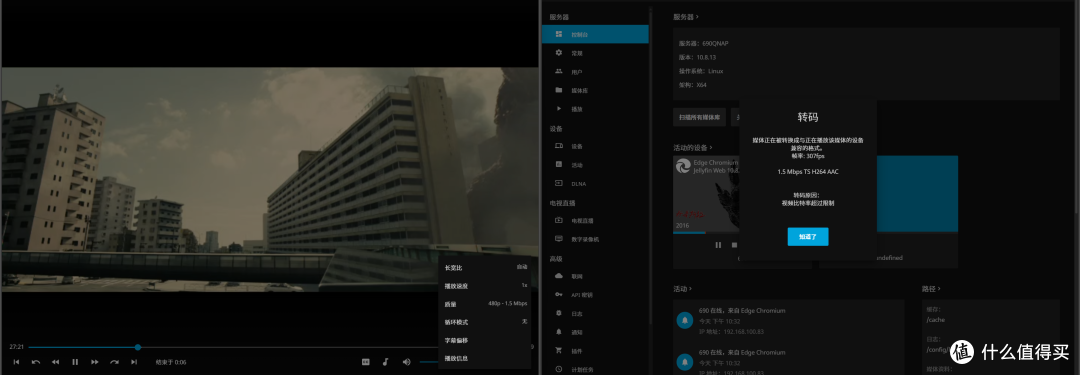Click 27:21 elapsed time label
Screen dimensions: 1080x375
pyautogui.click(x=17, y=347)
